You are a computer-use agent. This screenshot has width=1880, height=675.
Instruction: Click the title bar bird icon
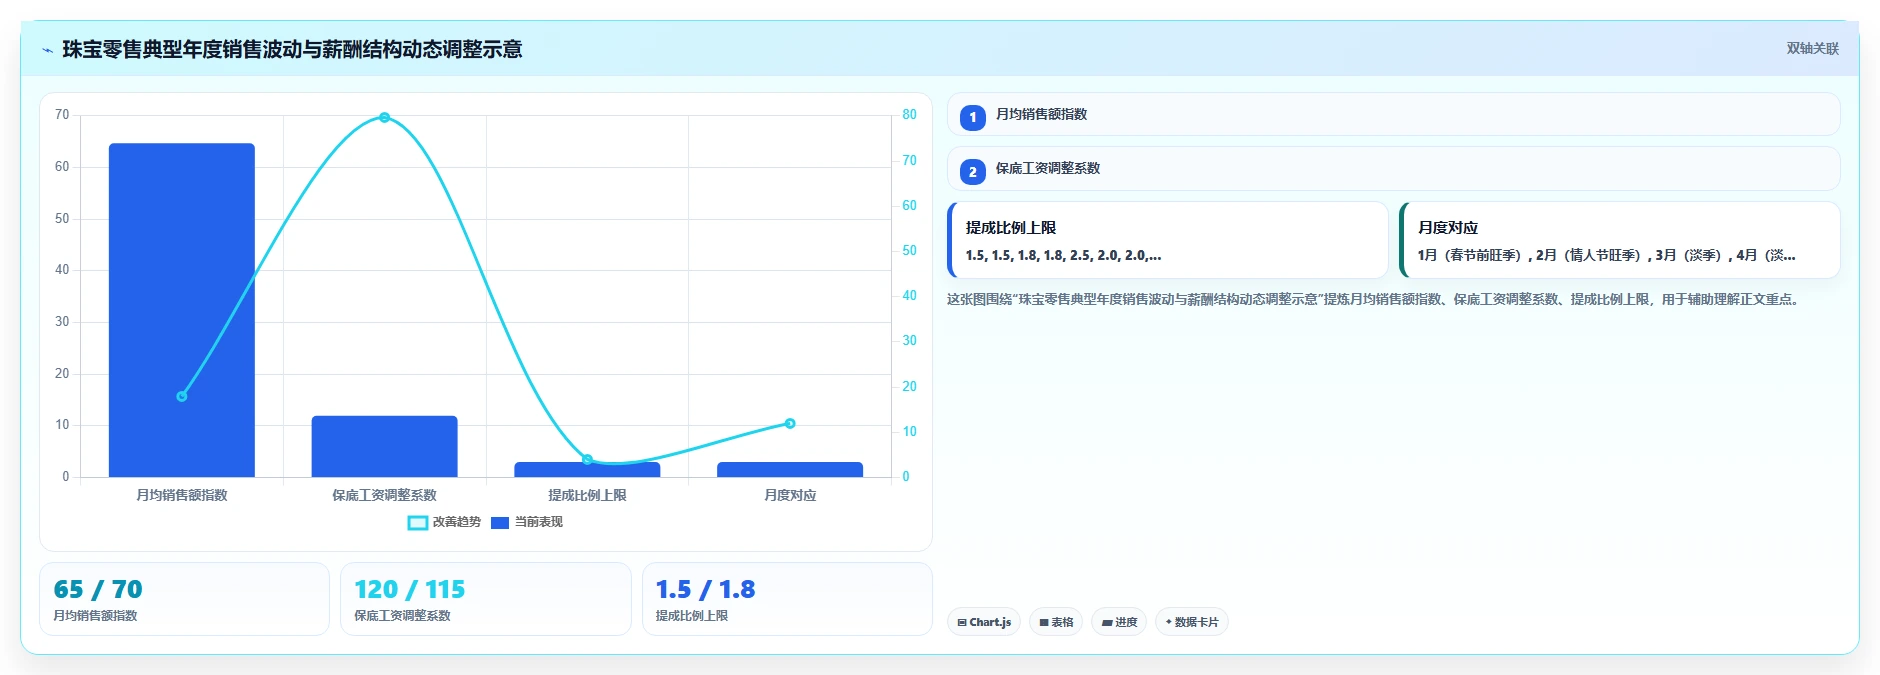click(x=47, y=50)
